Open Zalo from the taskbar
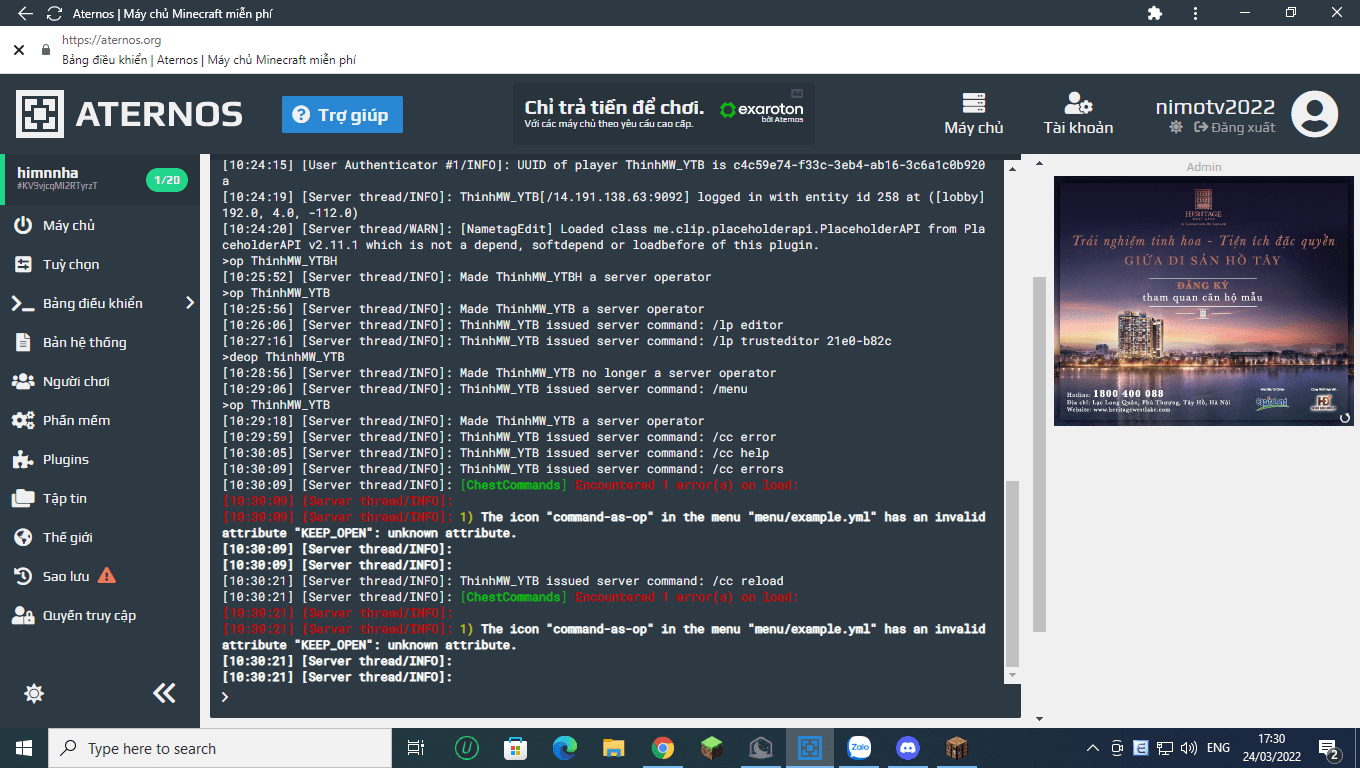 coord(859,748)
